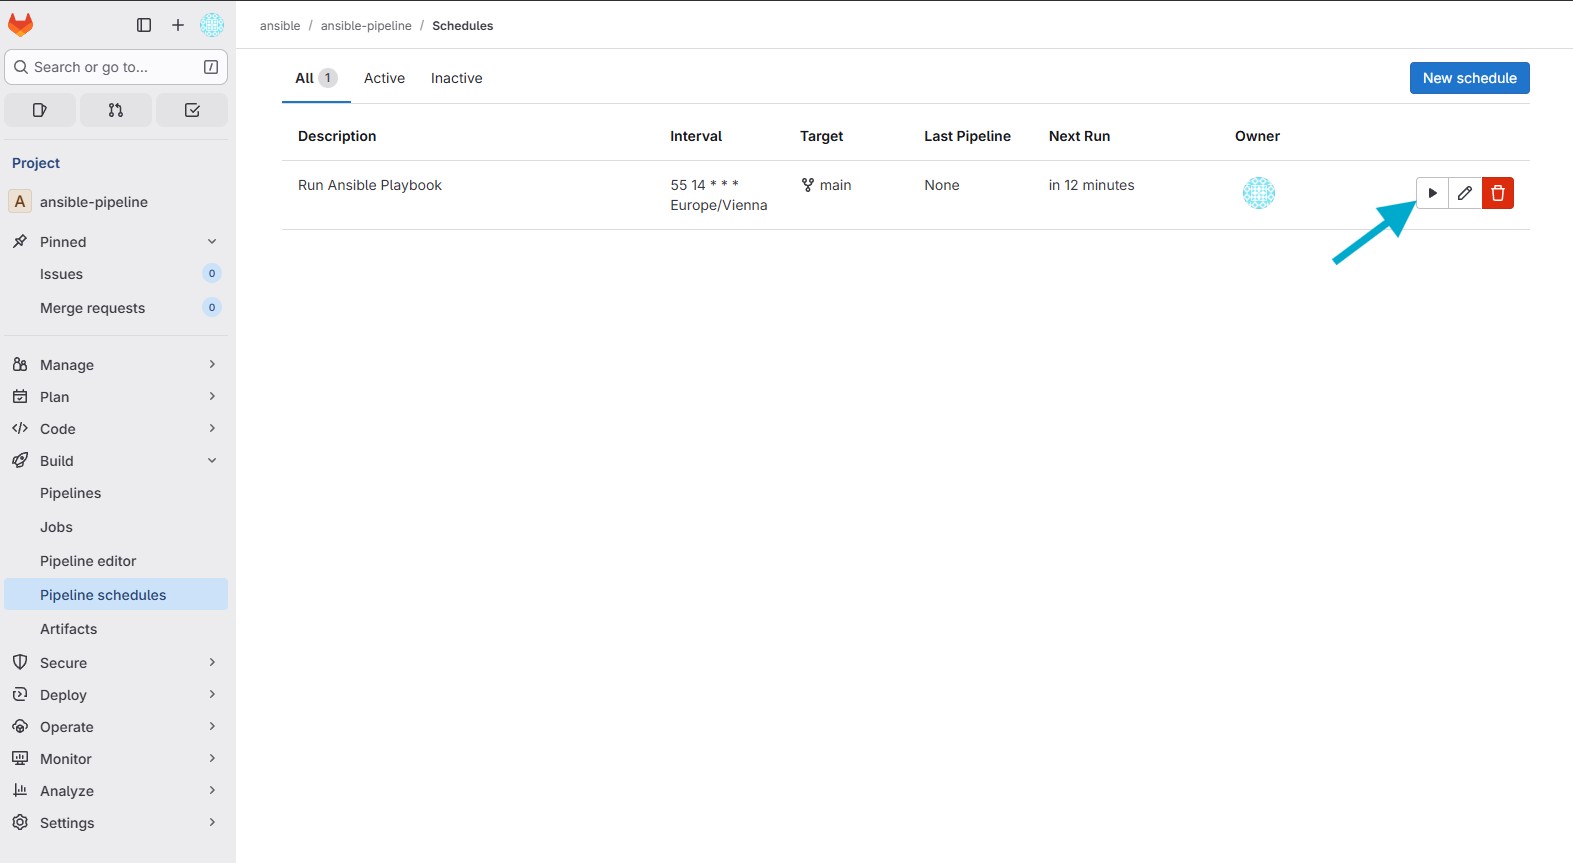Click the plus create new icon
This screenshot has width=1573, height=863.
point(178,25)
